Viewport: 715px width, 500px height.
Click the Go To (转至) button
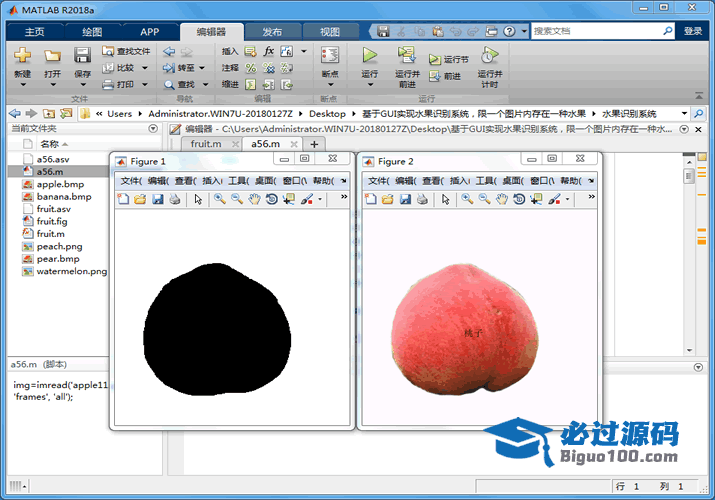(x=179, y=68)
